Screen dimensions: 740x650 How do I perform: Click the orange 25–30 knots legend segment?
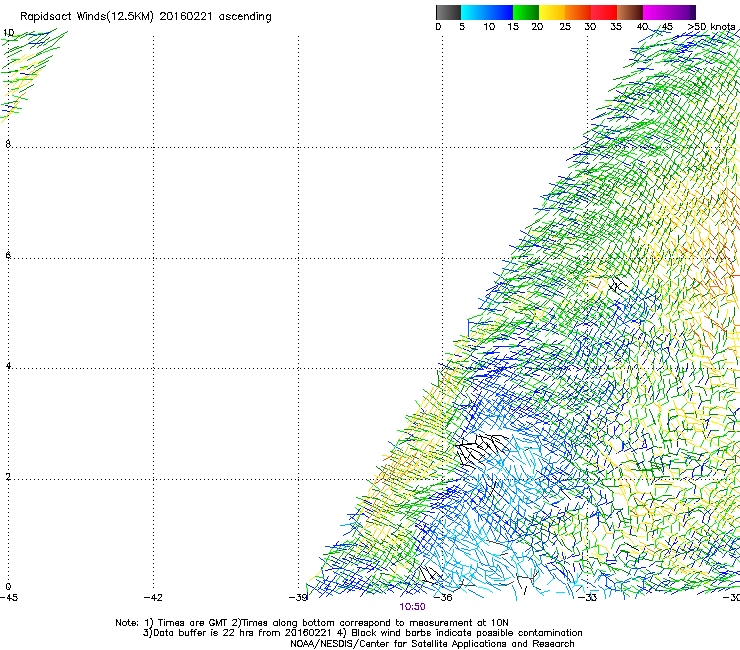pos(578,12)
